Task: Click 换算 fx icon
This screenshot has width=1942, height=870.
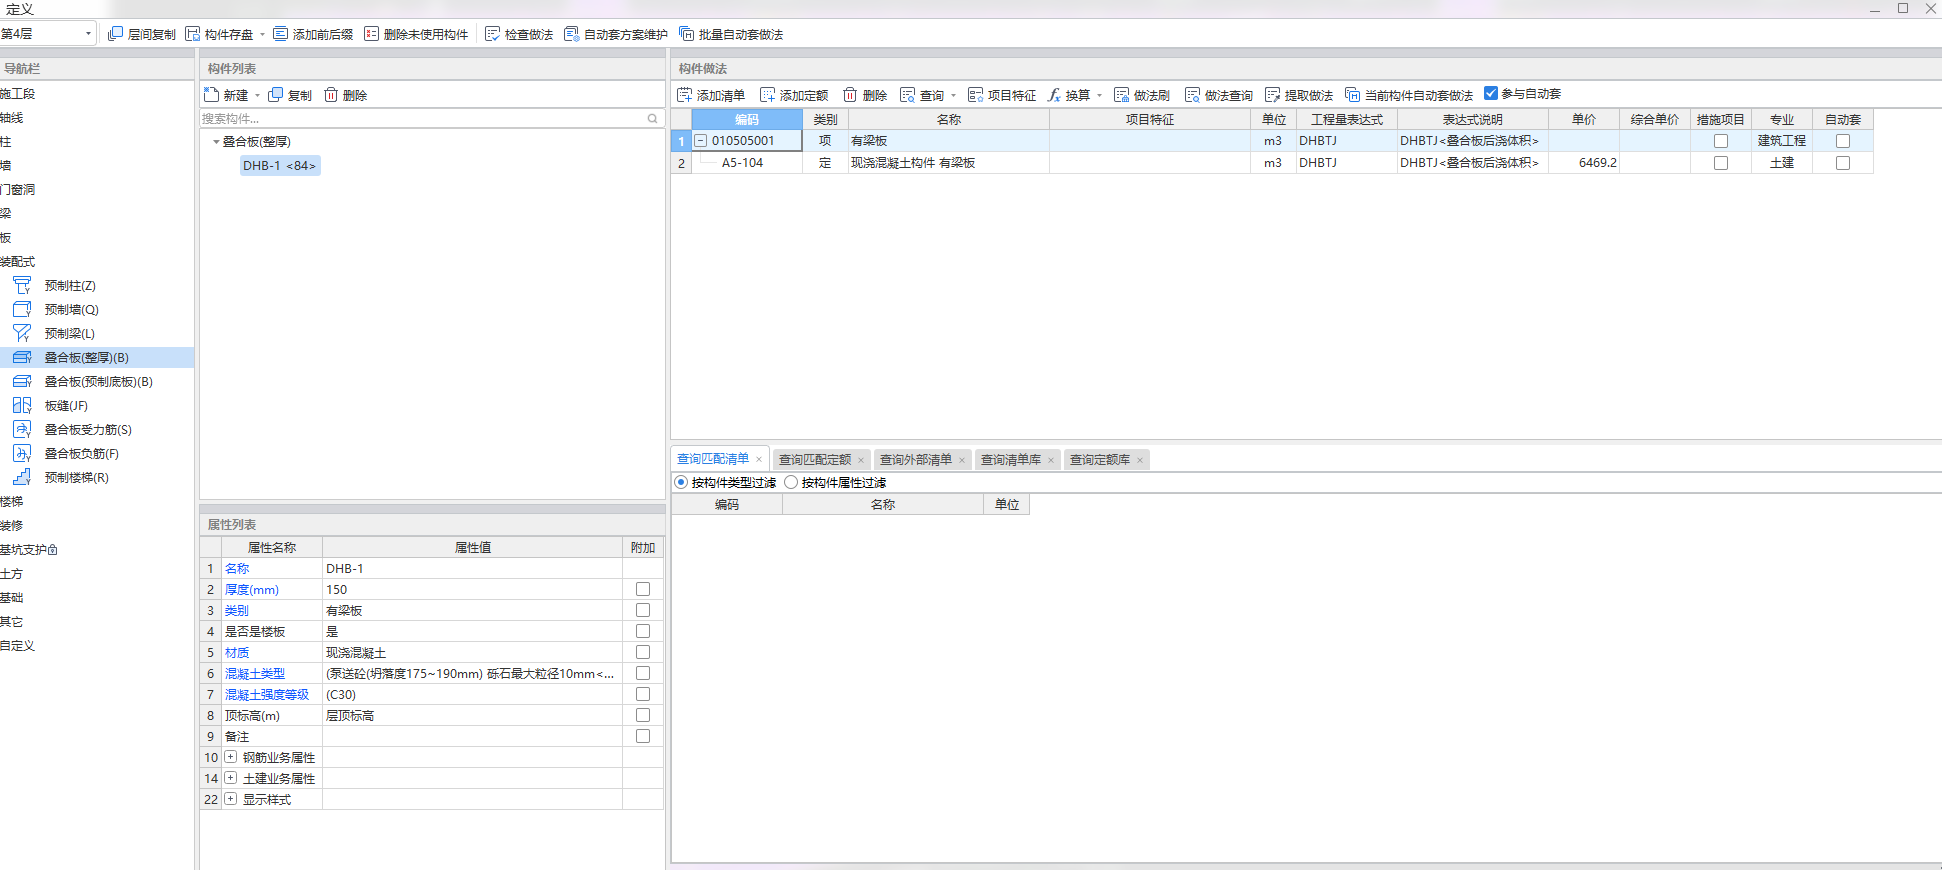Action: coord(1054,95)
